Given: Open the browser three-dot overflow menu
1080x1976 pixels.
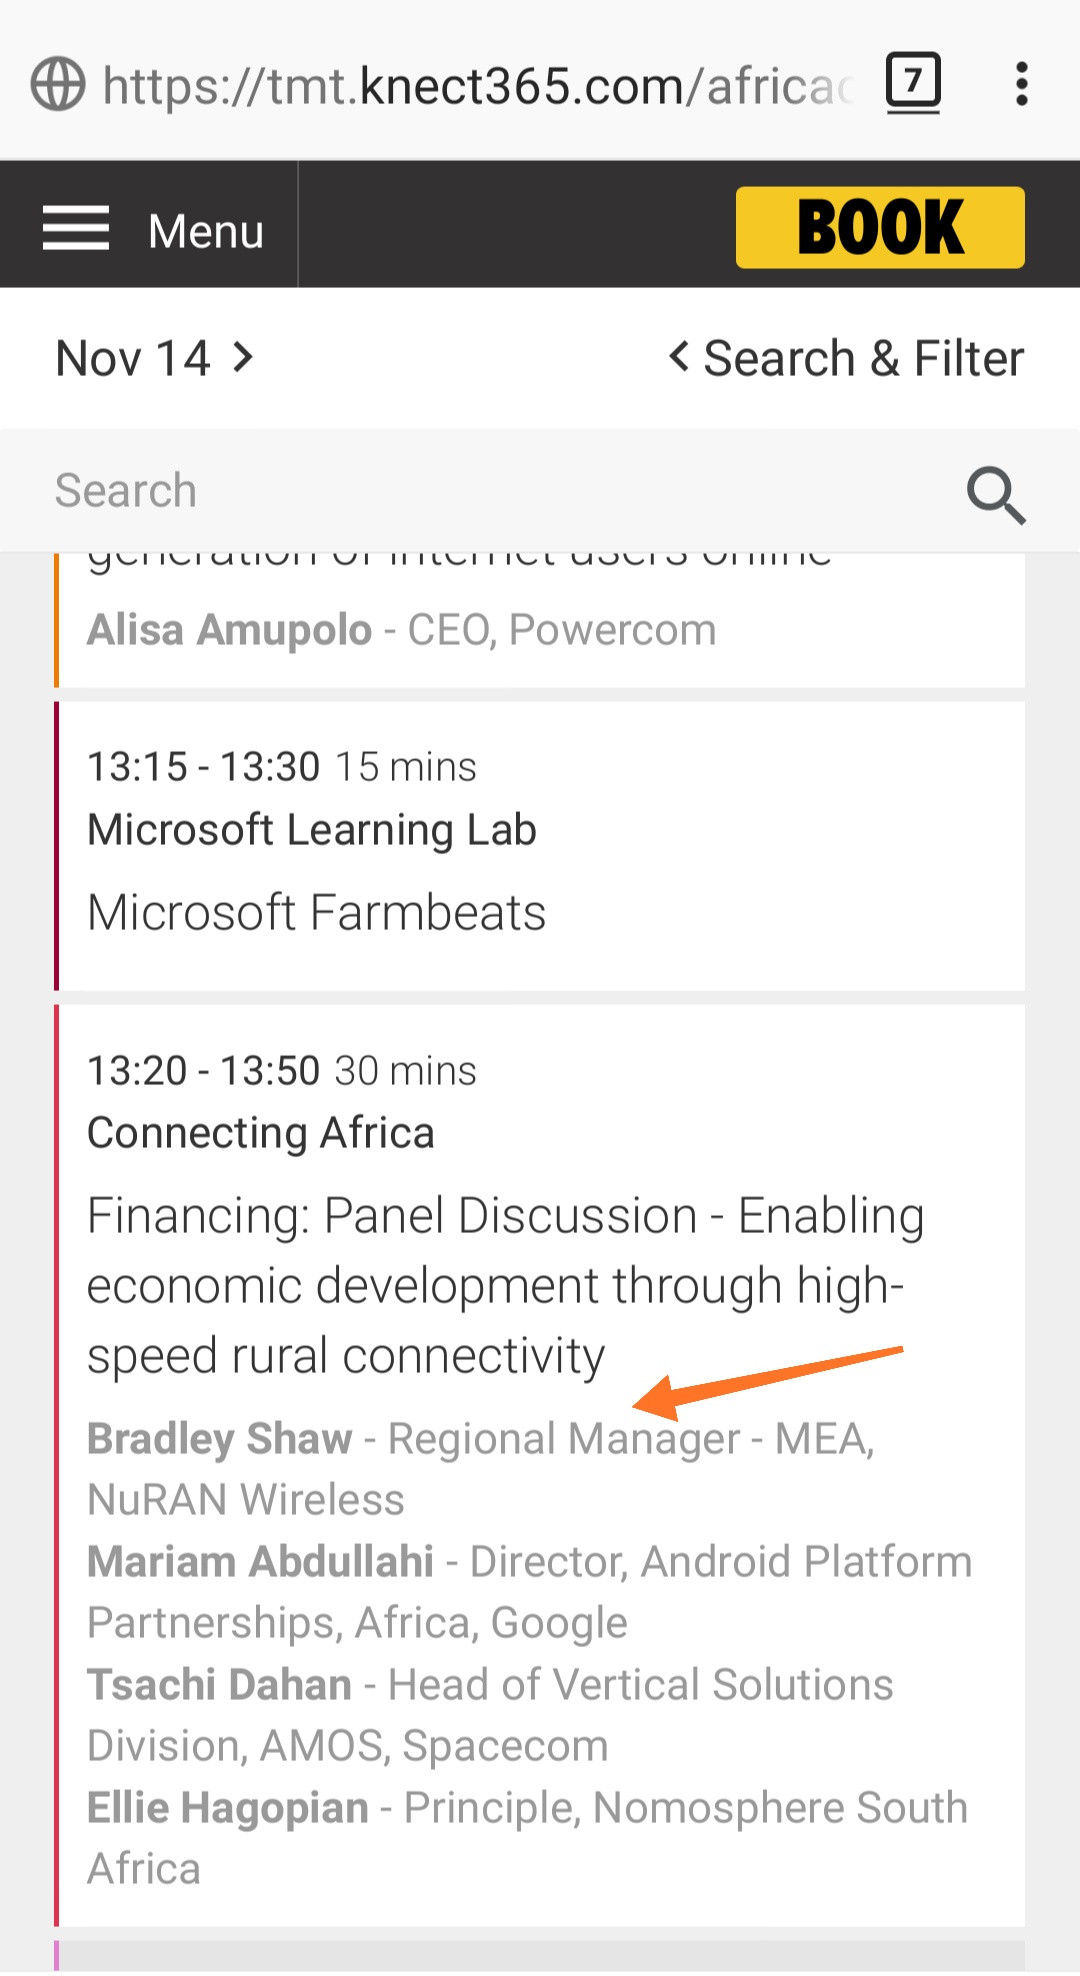Looking at the screenshot, I should [1021, 84].
